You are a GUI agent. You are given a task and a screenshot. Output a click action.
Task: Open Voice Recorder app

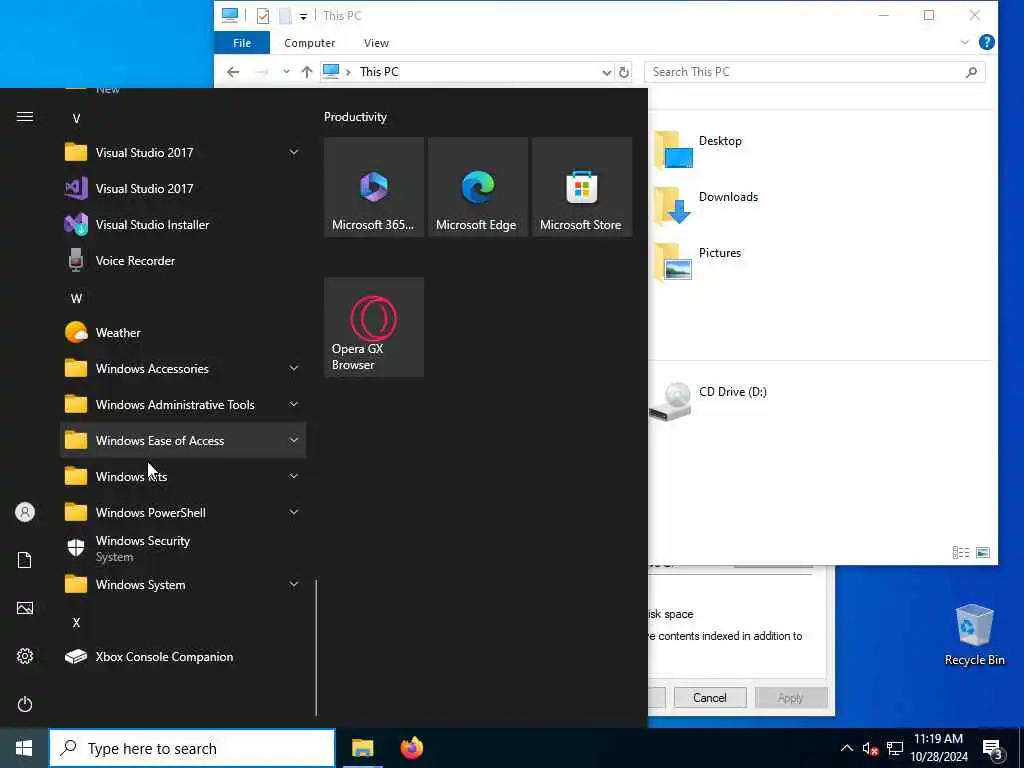point(183,261)
